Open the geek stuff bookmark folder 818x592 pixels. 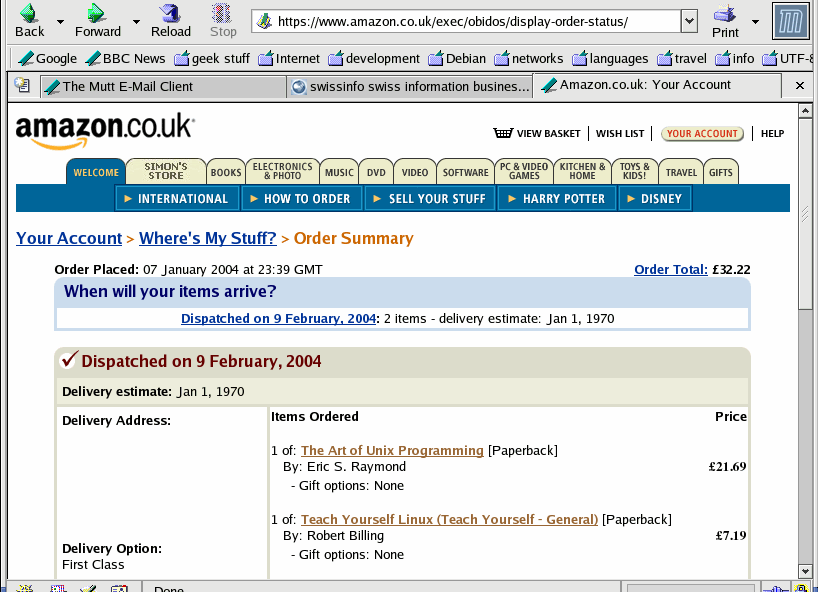click(x=212, y=58)
